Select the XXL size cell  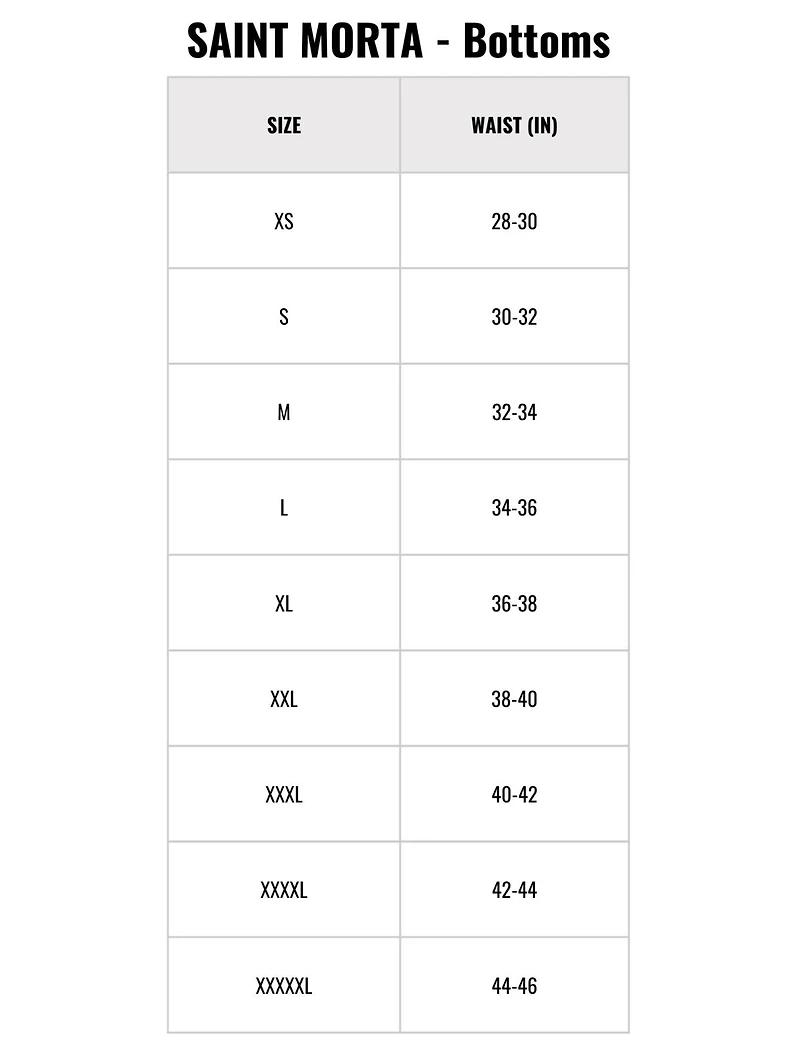point(284,699)
